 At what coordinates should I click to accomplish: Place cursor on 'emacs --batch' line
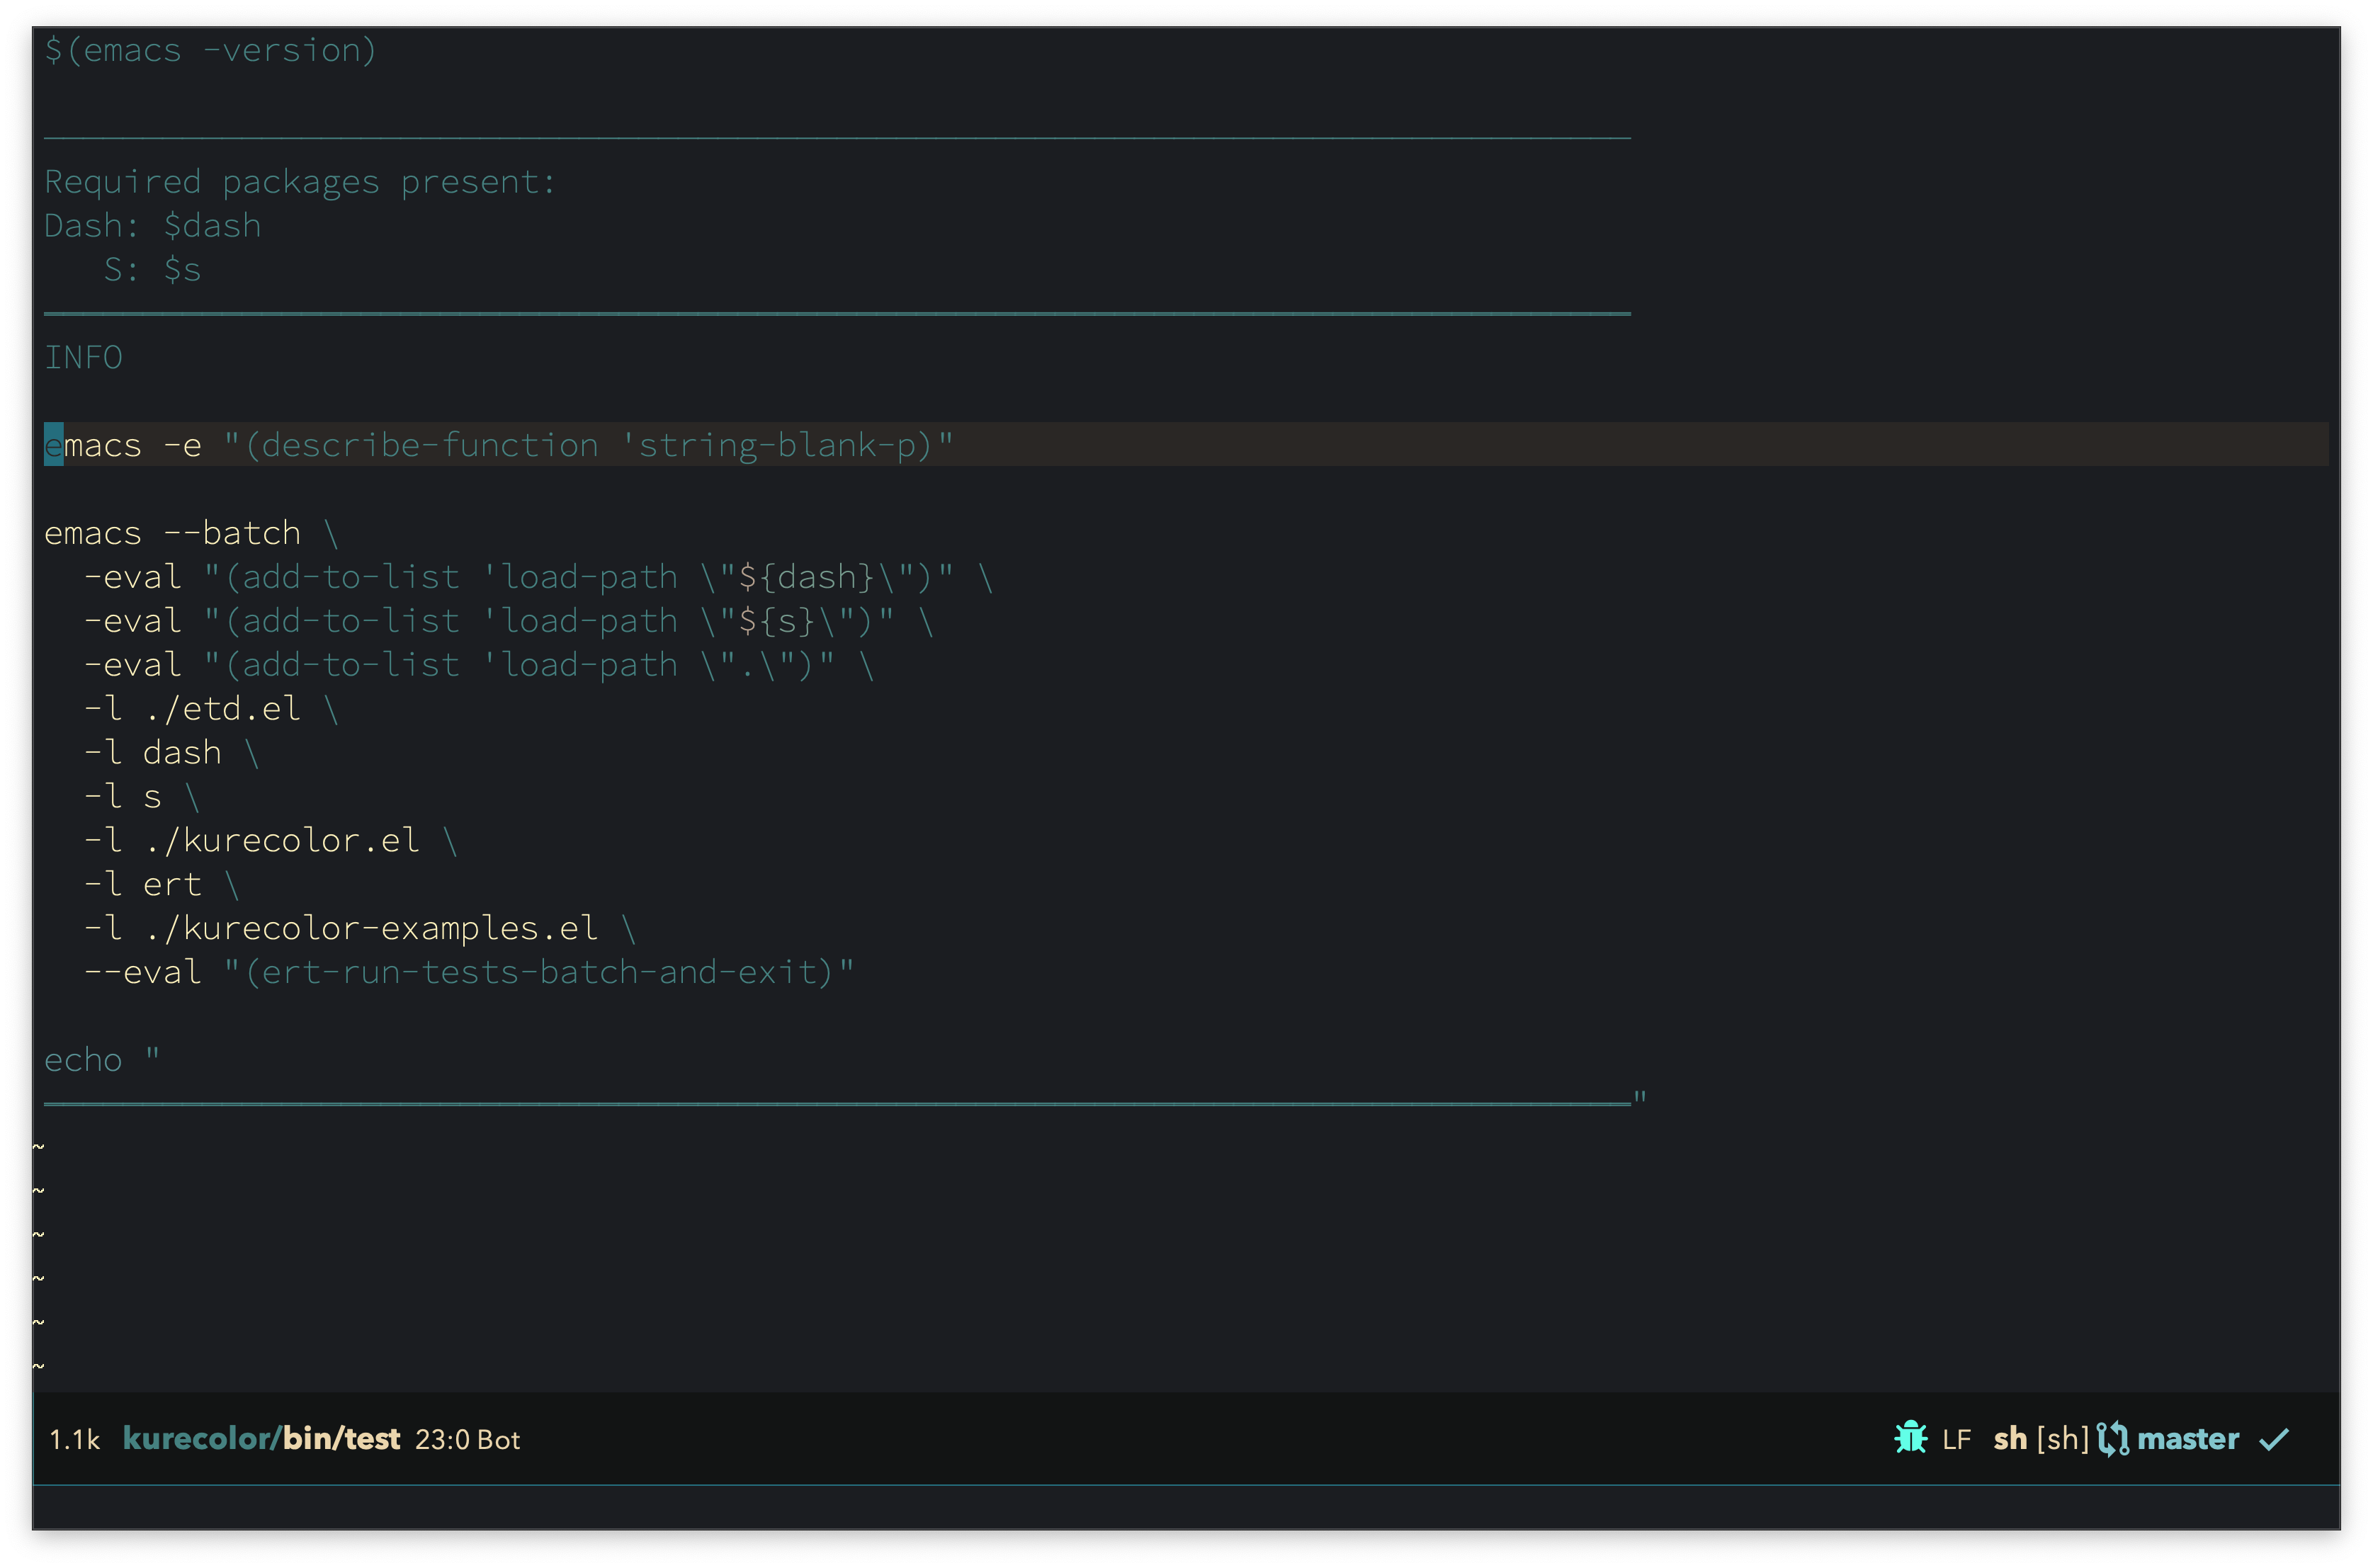[172, 533]
